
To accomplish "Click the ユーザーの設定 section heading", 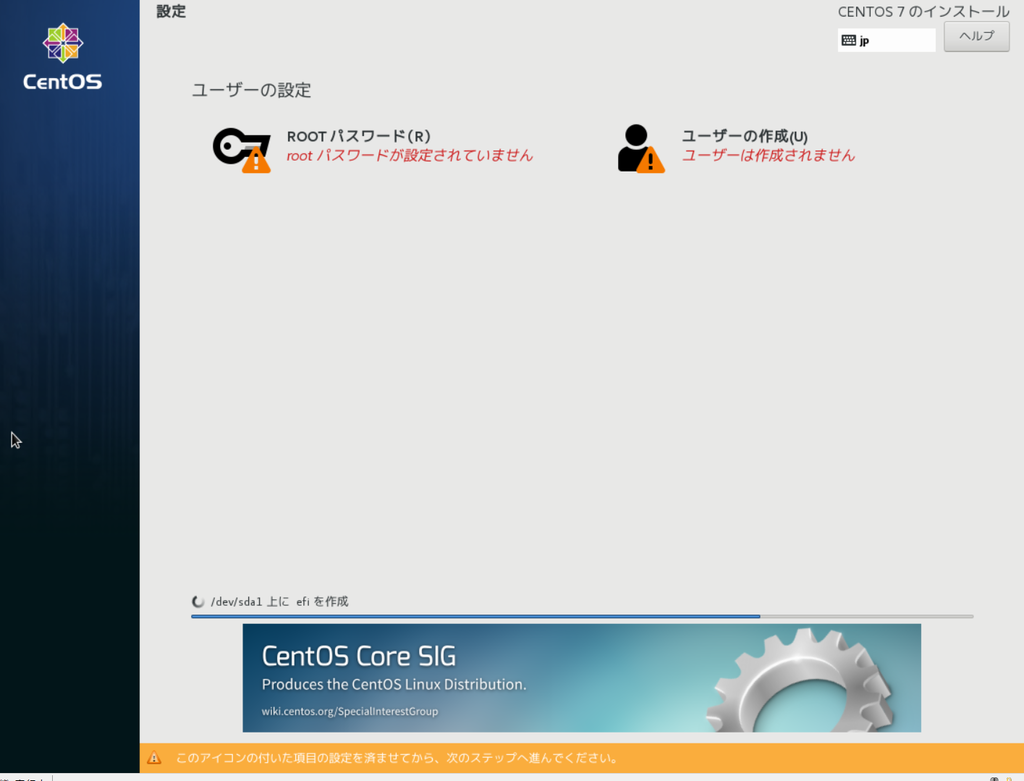I will [x=251, y=90].
